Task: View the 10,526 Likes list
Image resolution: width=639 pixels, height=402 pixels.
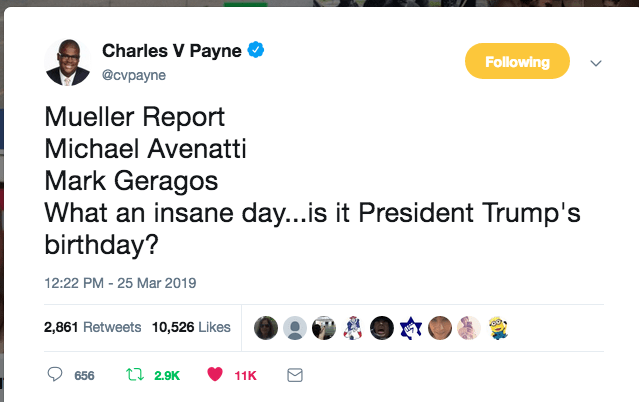Action: click(x=191, y=327)
